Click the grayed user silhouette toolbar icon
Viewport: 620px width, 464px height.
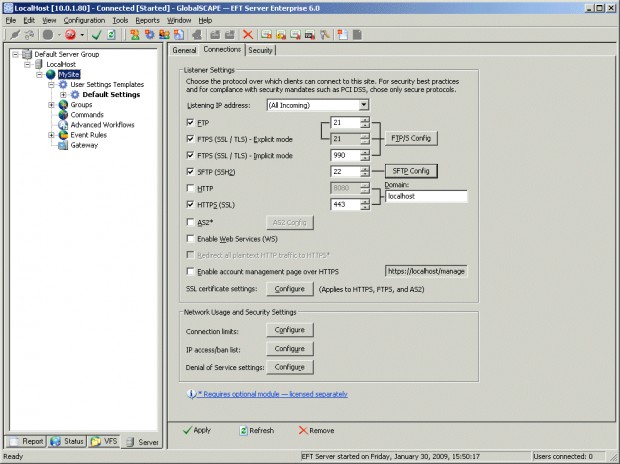(x=197, y=35)
